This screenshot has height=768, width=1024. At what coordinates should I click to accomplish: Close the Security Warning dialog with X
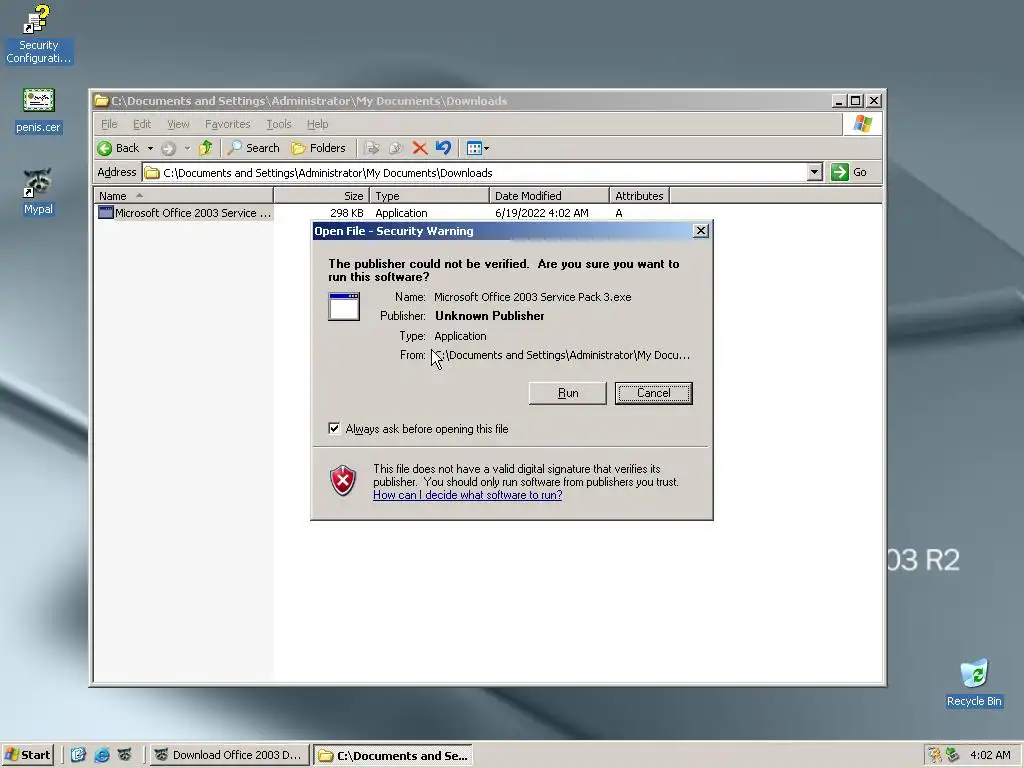[x=700, y=231]
